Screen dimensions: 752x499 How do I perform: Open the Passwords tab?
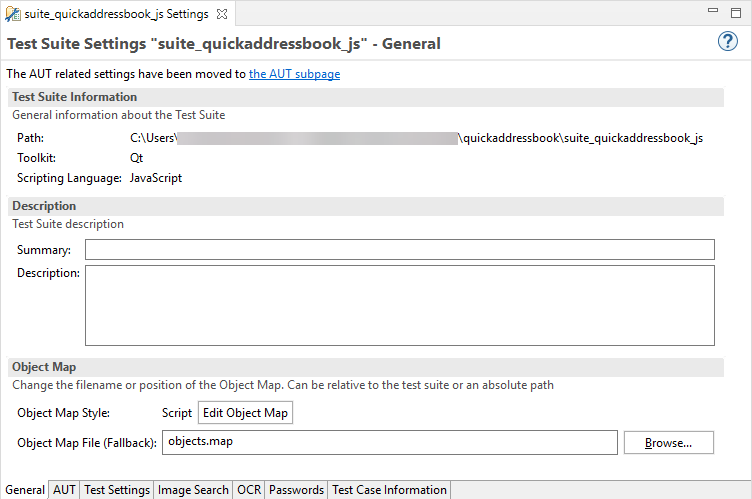(296, 490)
